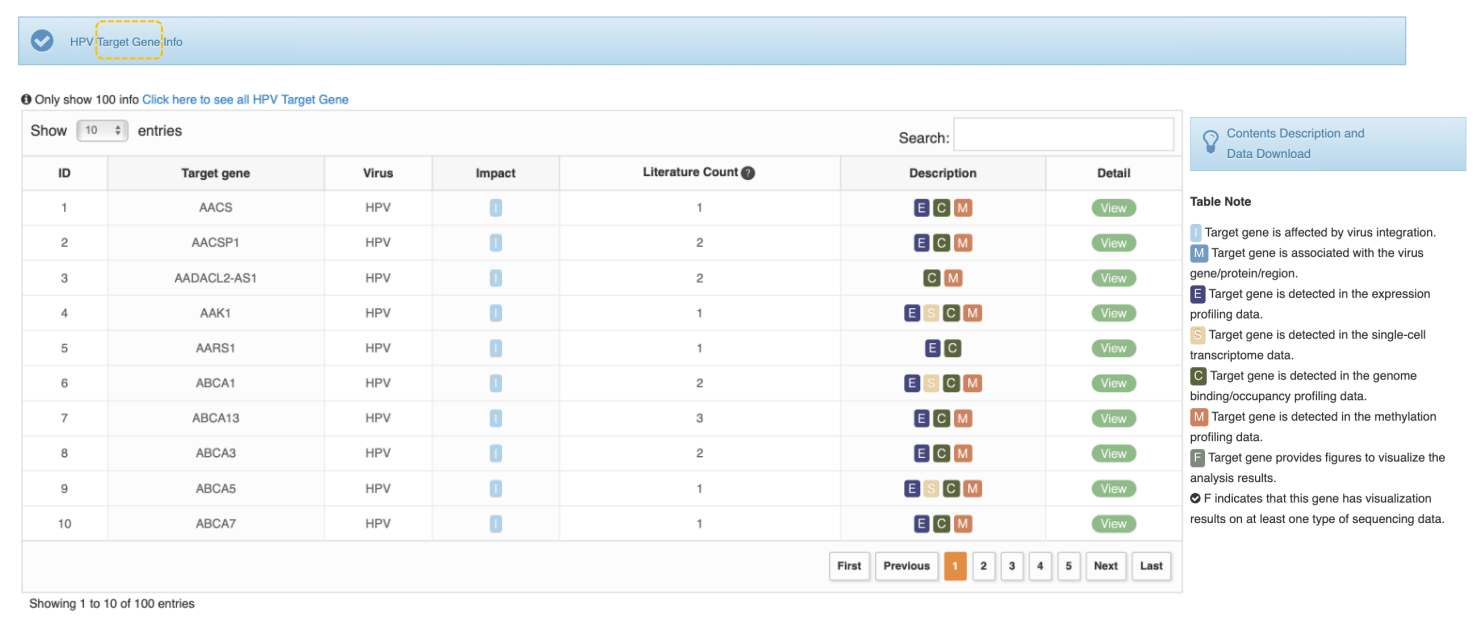Click the 'E' expression badge in ABCA13 row
Screen dimensions: 1478x618
point(922,418)
